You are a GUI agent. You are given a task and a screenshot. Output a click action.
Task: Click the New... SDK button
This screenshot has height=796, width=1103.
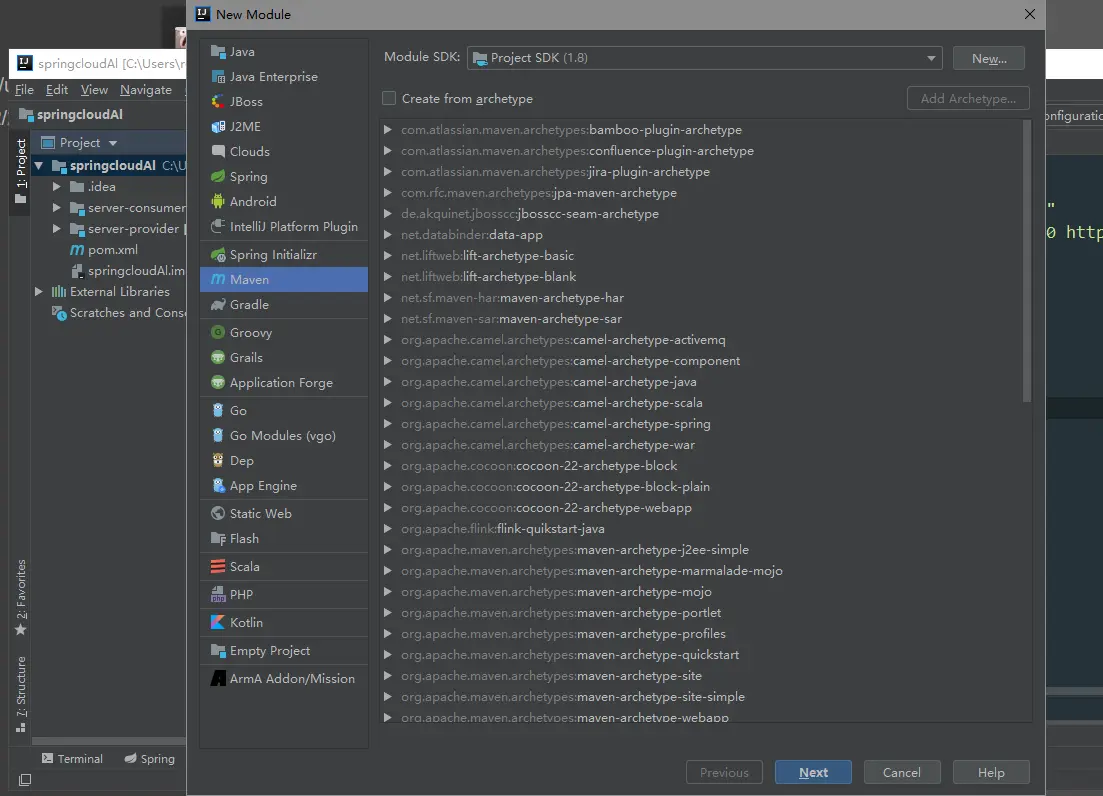988,58
